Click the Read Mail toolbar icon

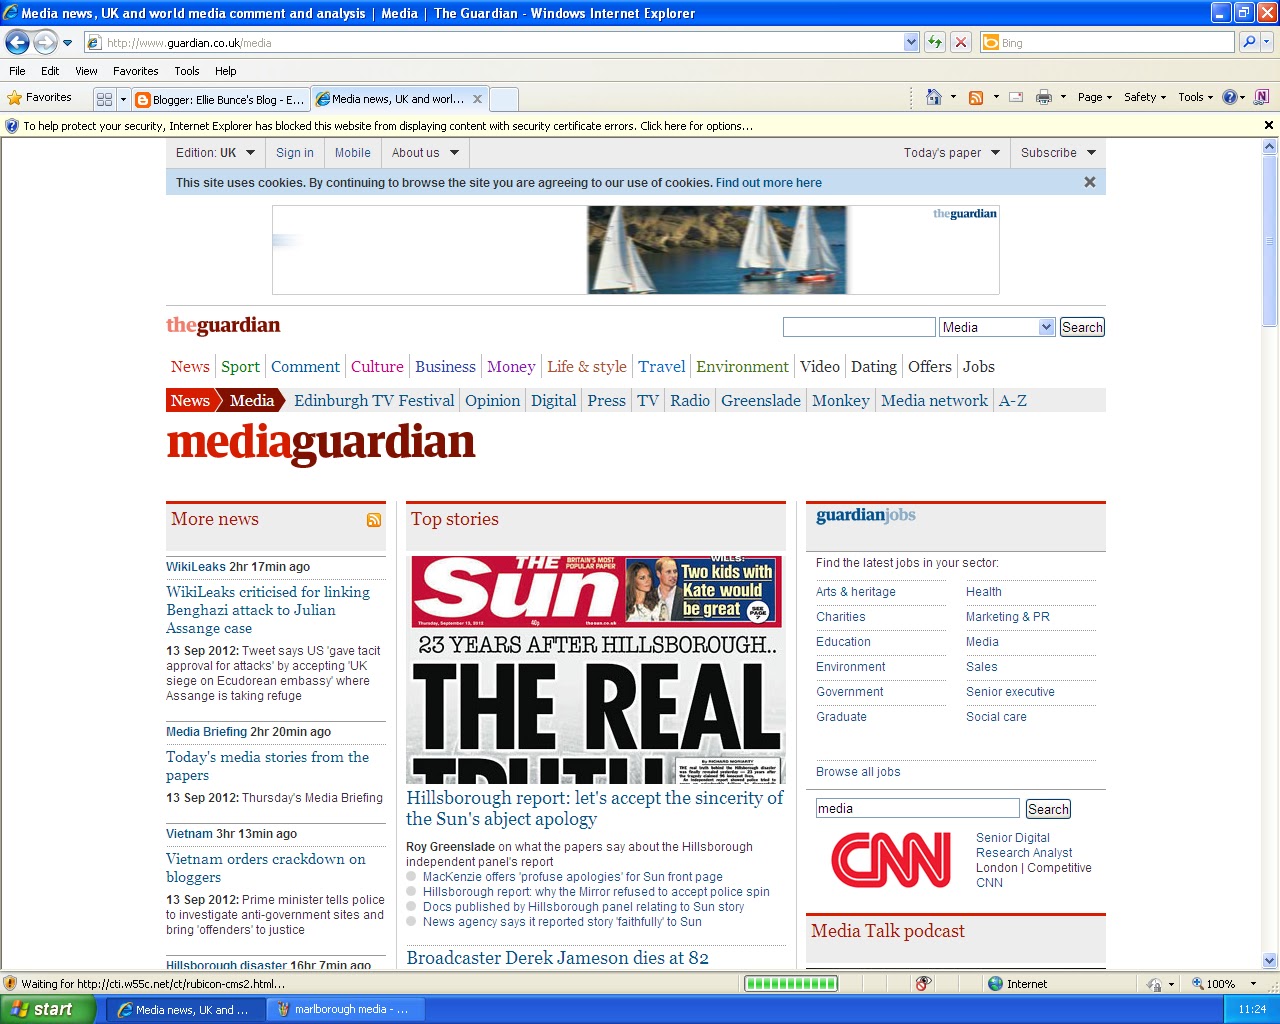1016,97
